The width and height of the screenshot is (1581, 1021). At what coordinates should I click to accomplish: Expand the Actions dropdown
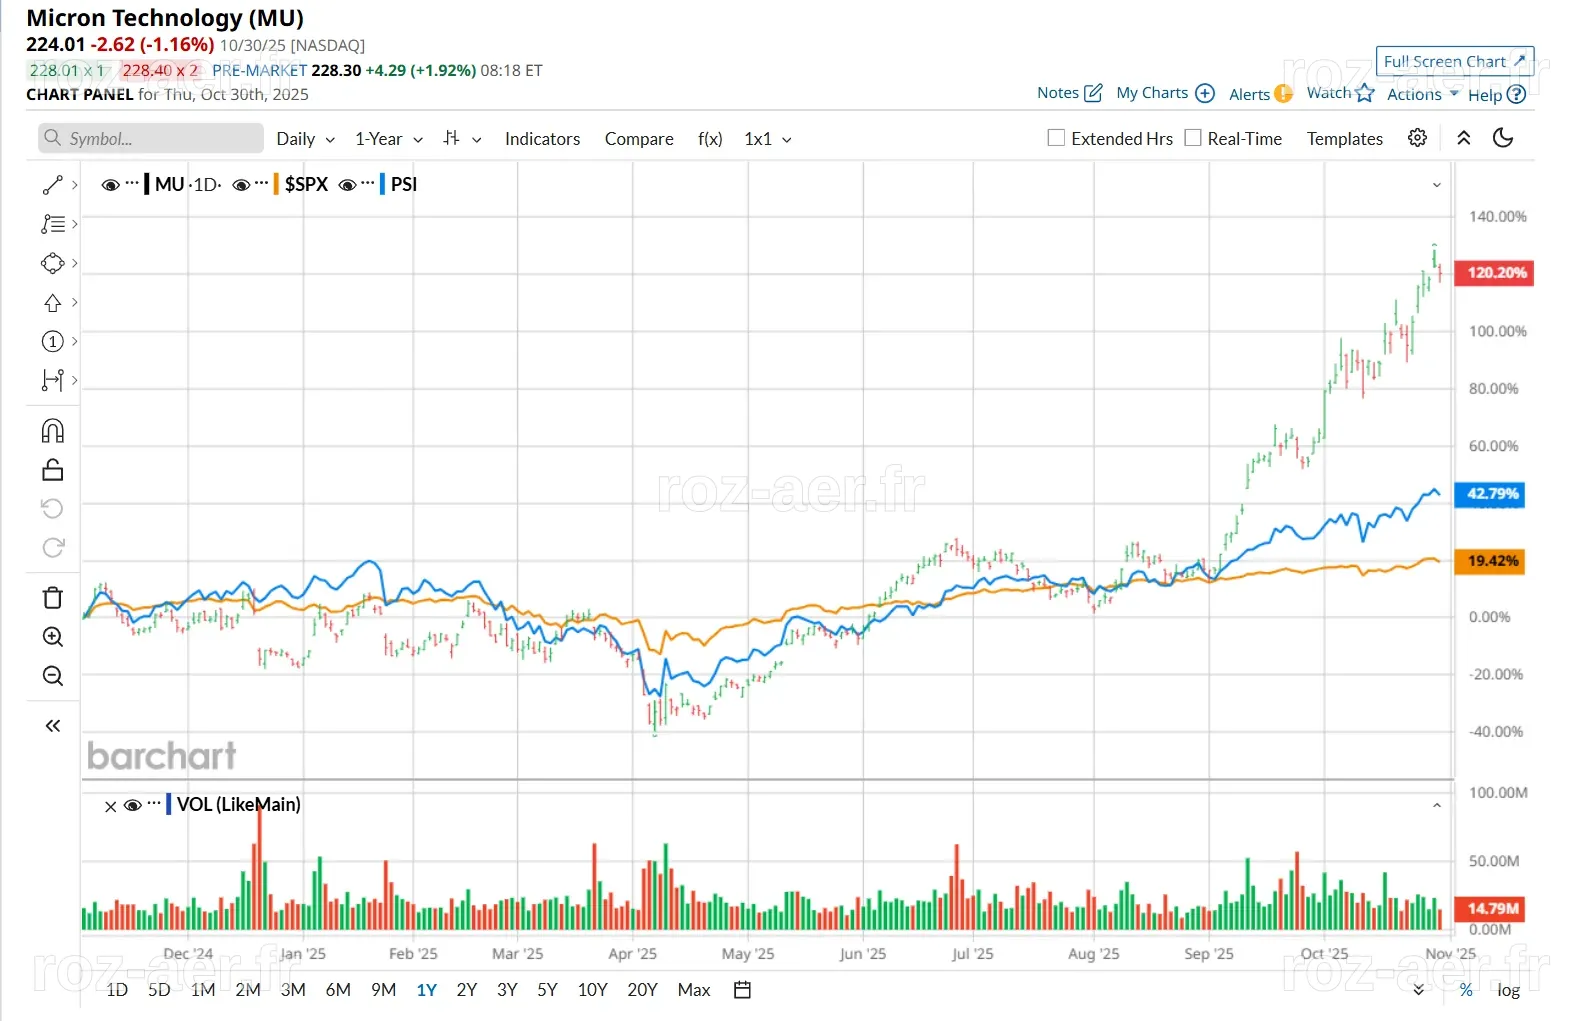click(x=1422, y=94)
